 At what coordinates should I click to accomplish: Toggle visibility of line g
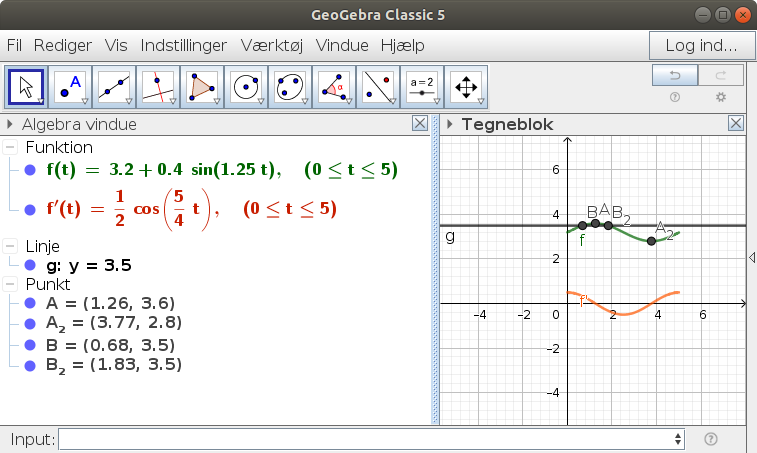click(x=30, y=265)
